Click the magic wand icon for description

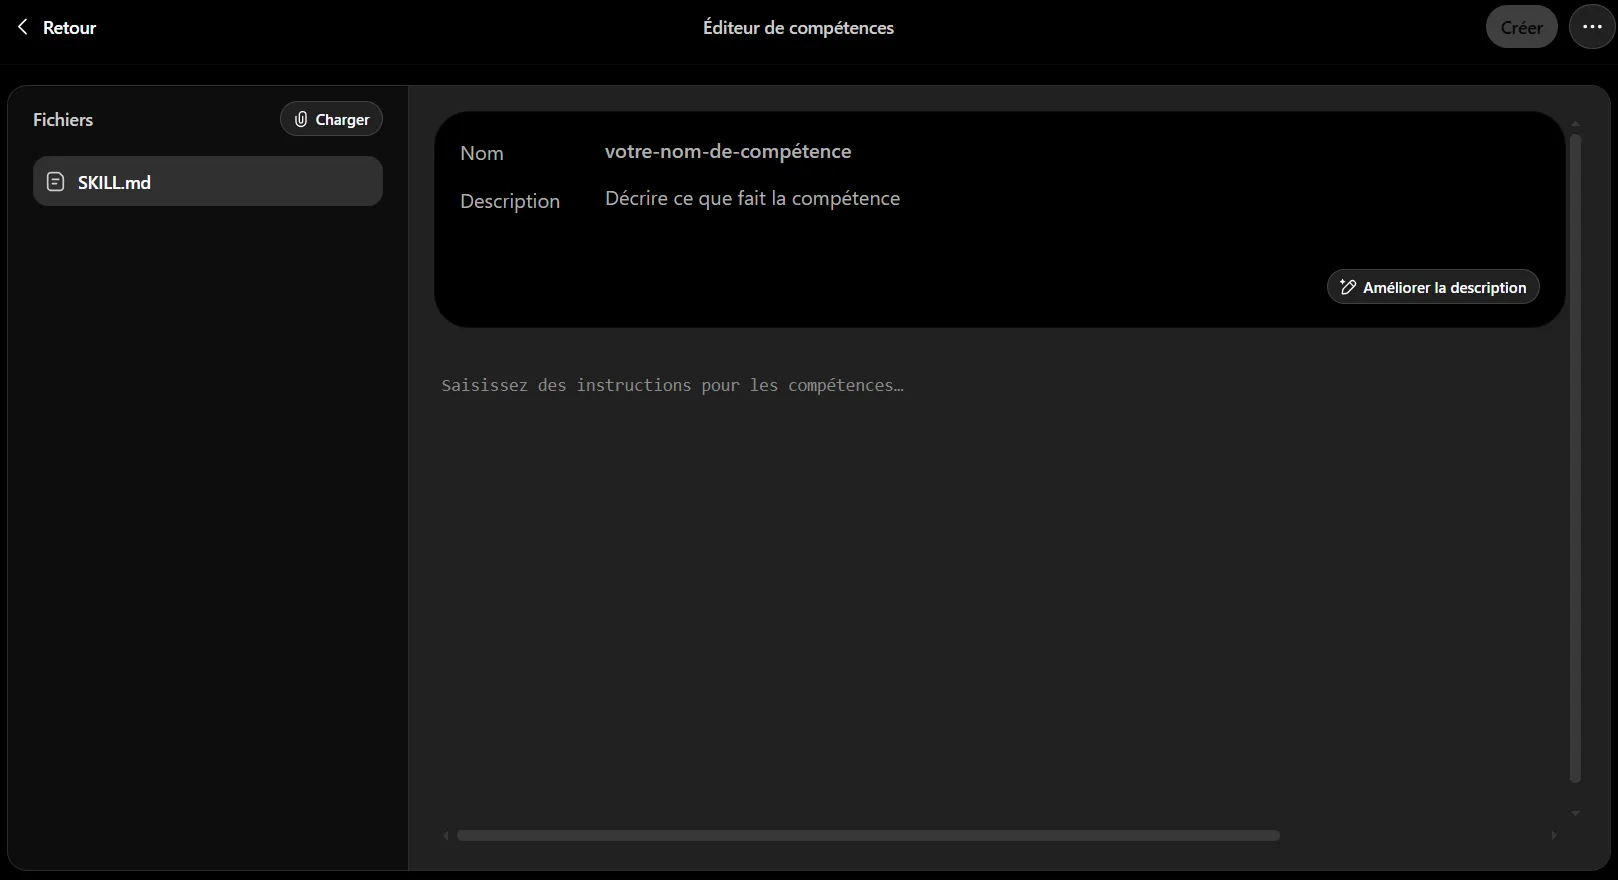pos(1347,287)
